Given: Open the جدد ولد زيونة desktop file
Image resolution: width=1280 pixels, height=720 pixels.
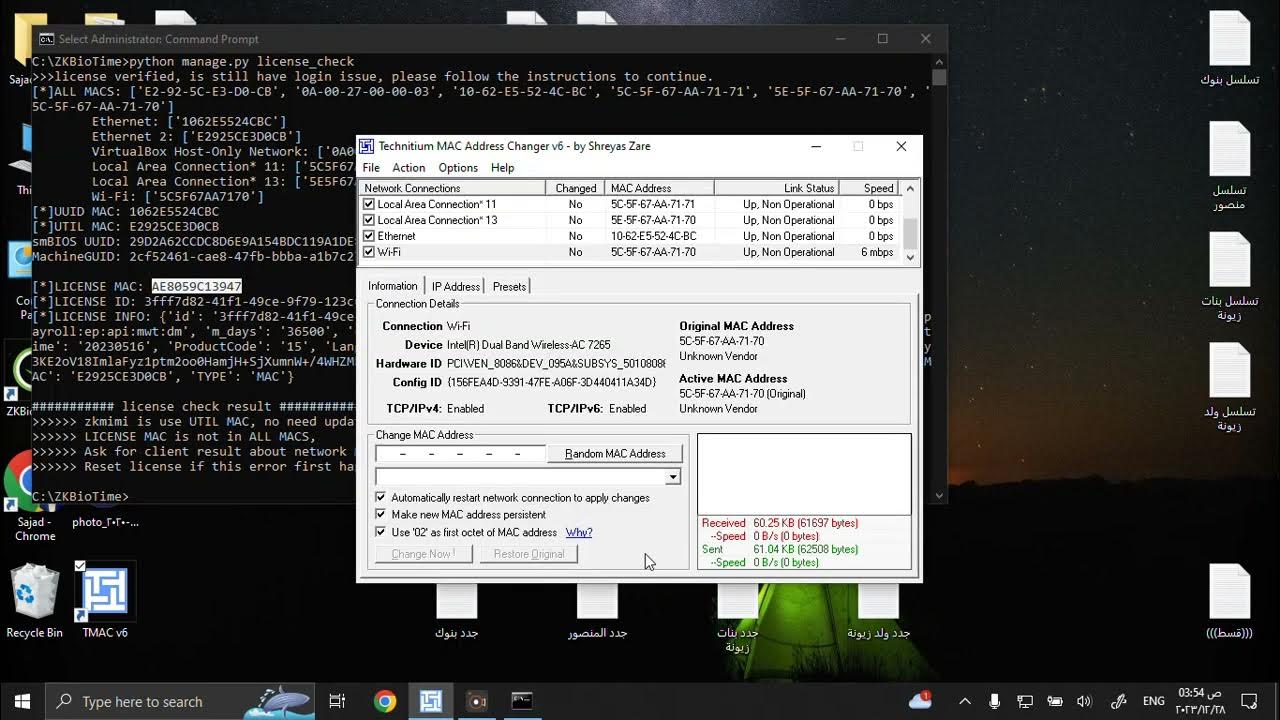Looking at the screenshot, I should 878,611.
